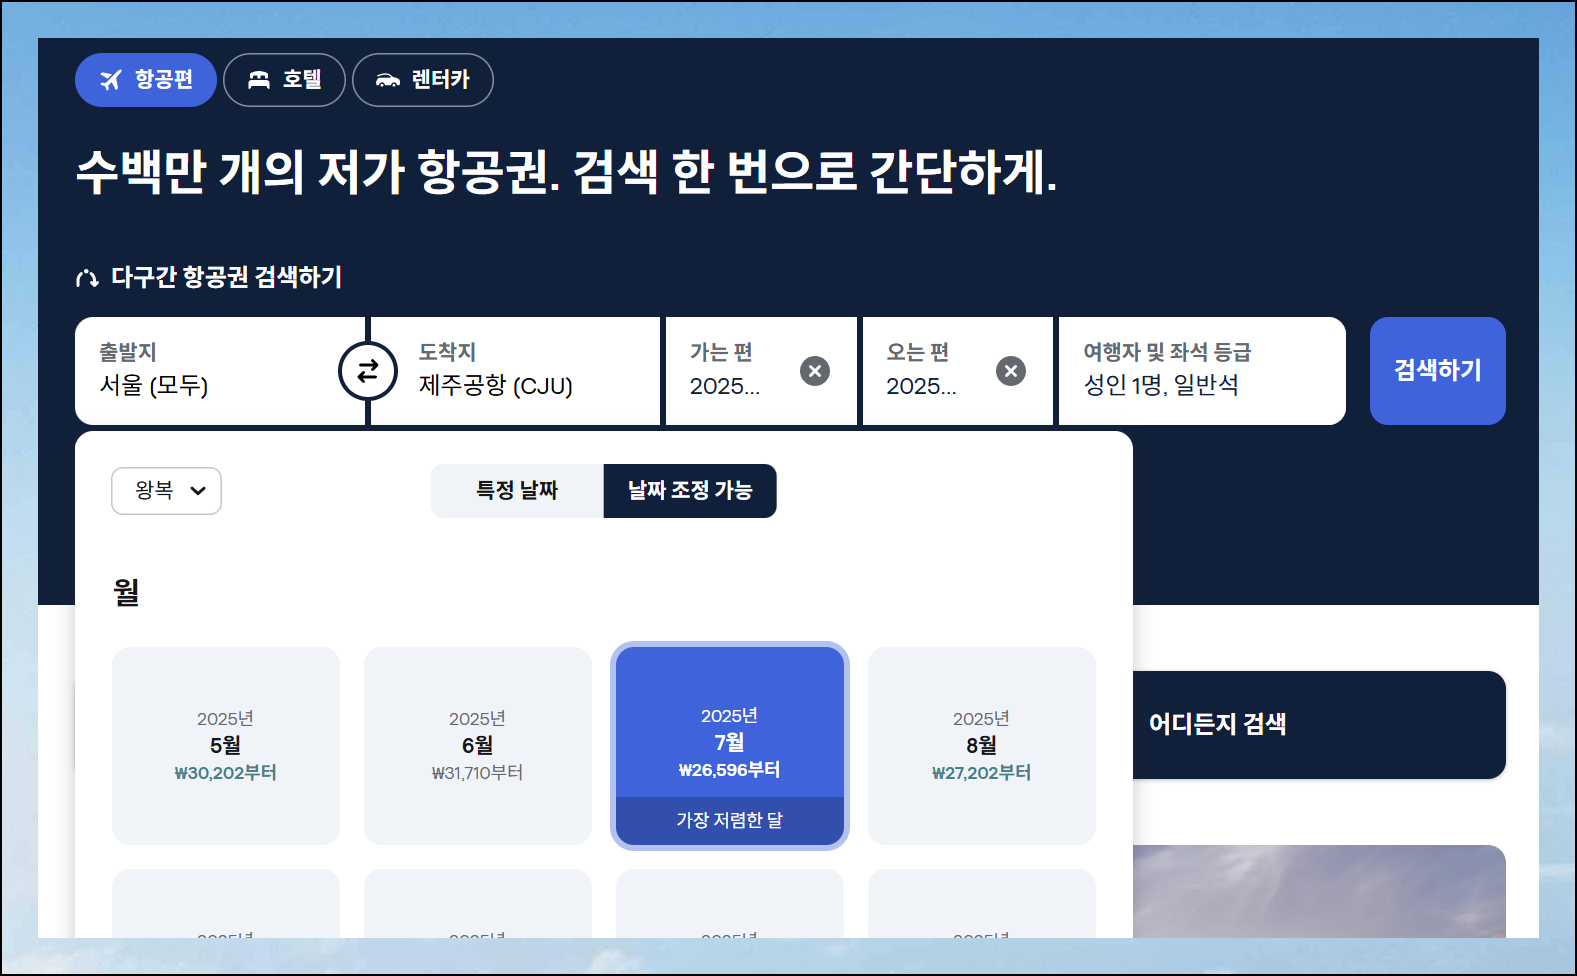Swap origin and destination with arrows icon
Screen dimensions: 1577x976
(x=368, y=371)
